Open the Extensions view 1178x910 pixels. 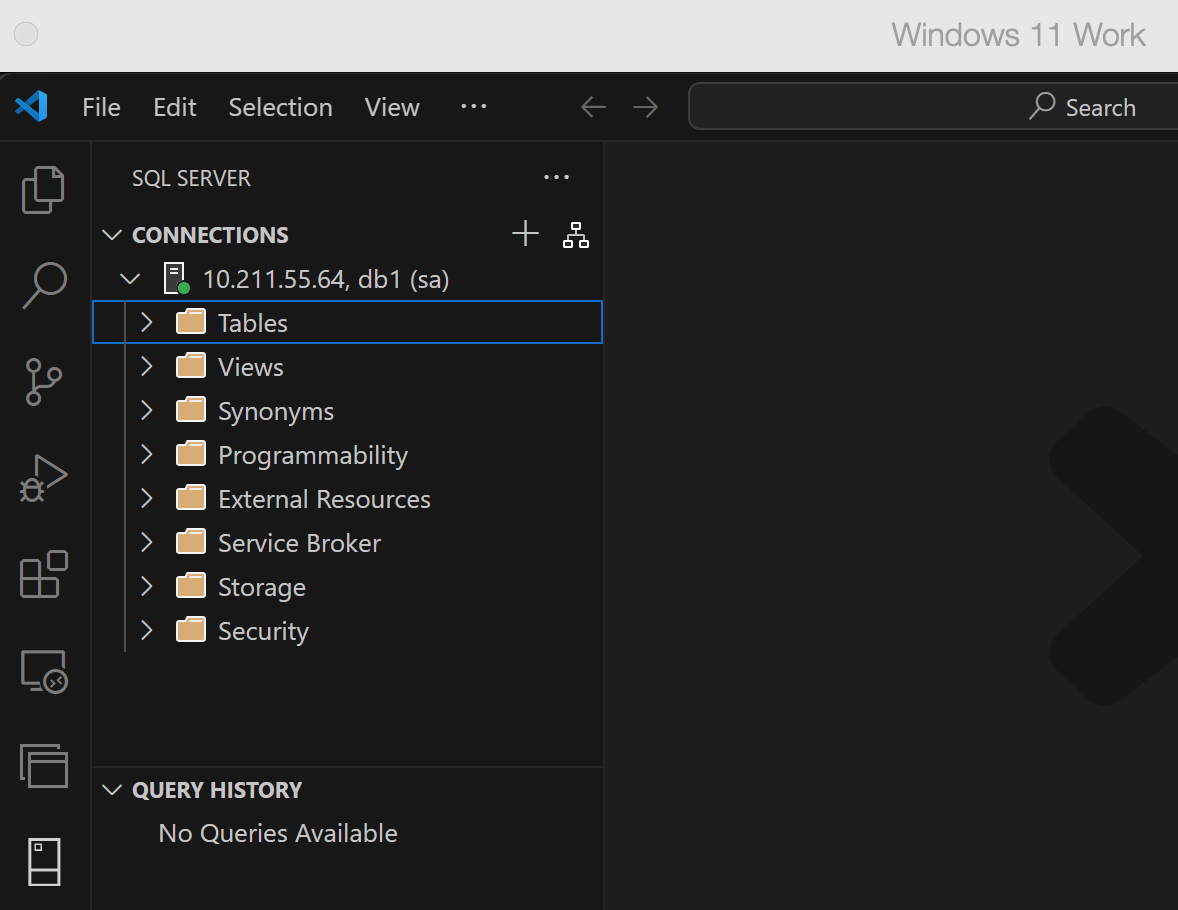(43, 575)
